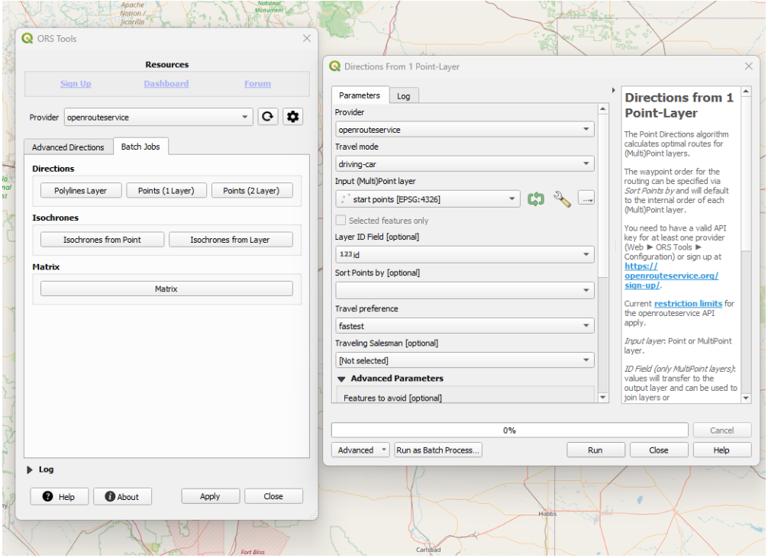This screenshot has height=558, width=768.
Task: Toggle Selected features only checkbox
Action: click(341, 220)
